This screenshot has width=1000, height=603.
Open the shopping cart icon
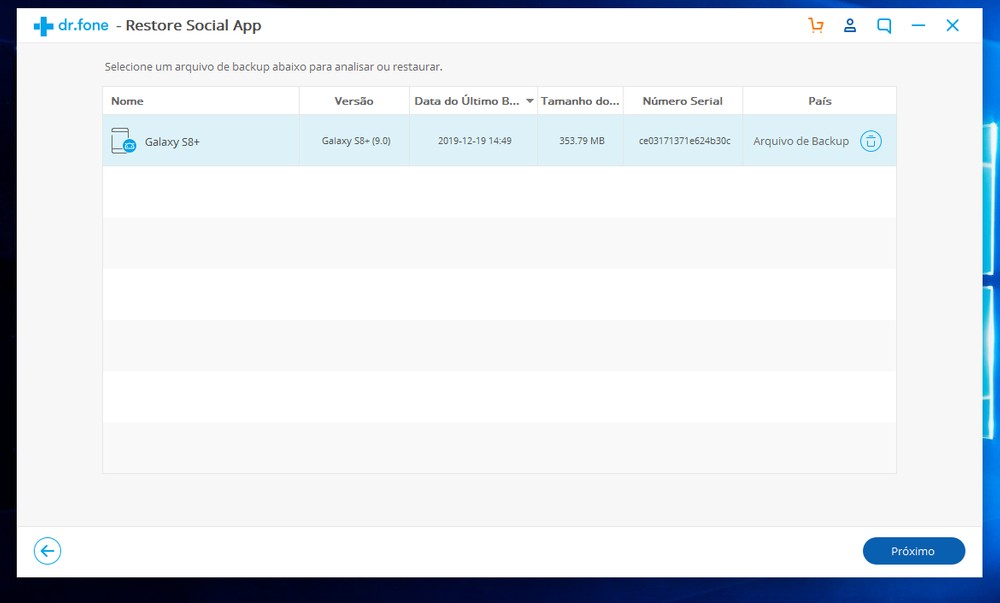[x=816, y=26]
